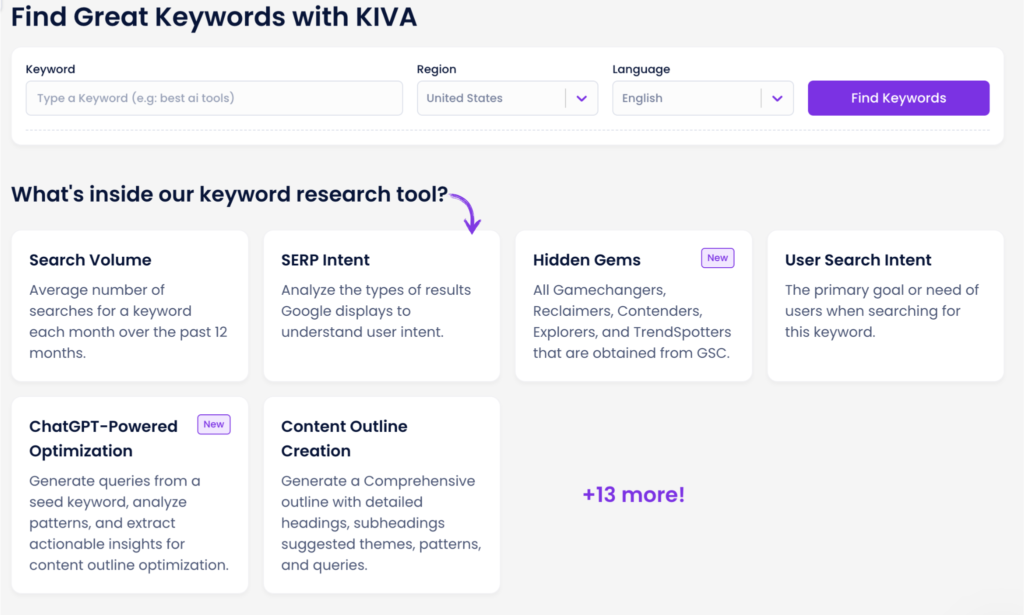Click the Keyword input field
1024x615 pixels.
214,98
